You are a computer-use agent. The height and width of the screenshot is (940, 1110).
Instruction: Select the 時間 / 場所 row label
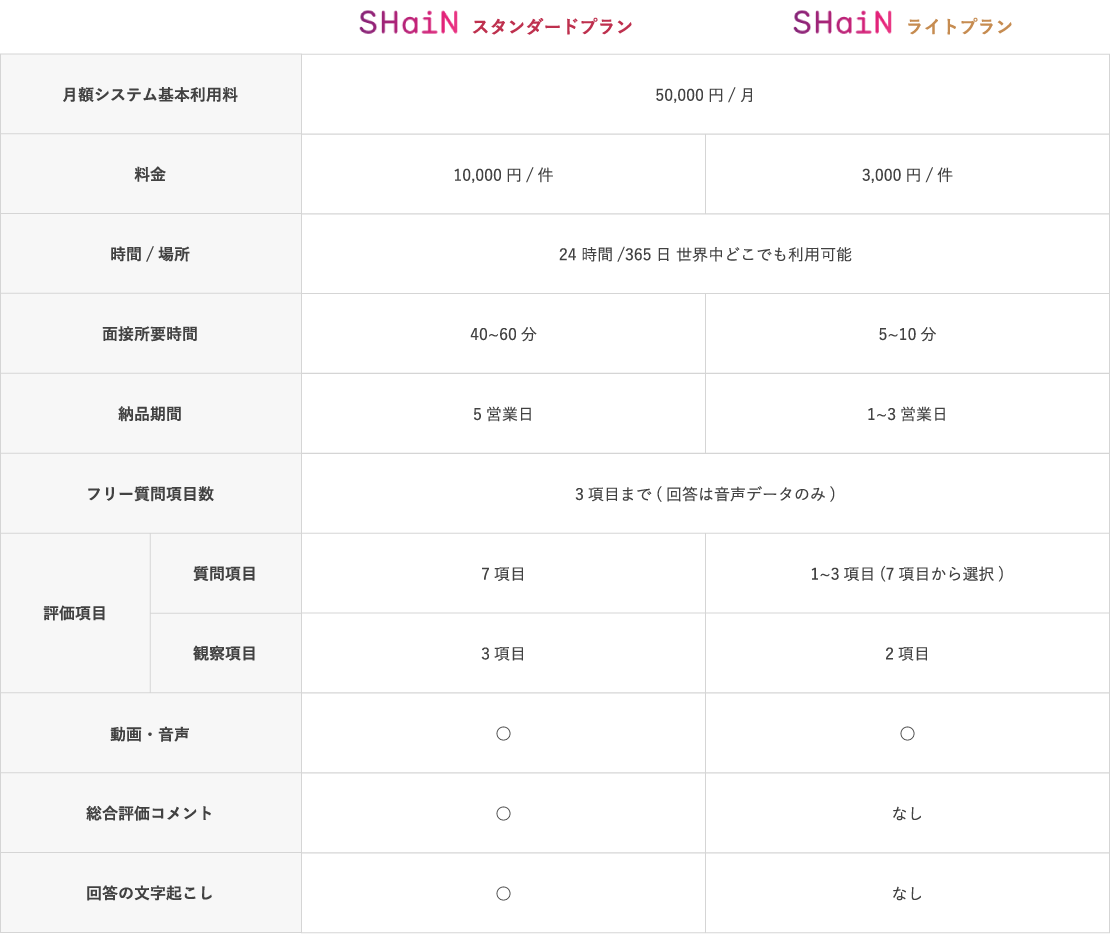150,254
